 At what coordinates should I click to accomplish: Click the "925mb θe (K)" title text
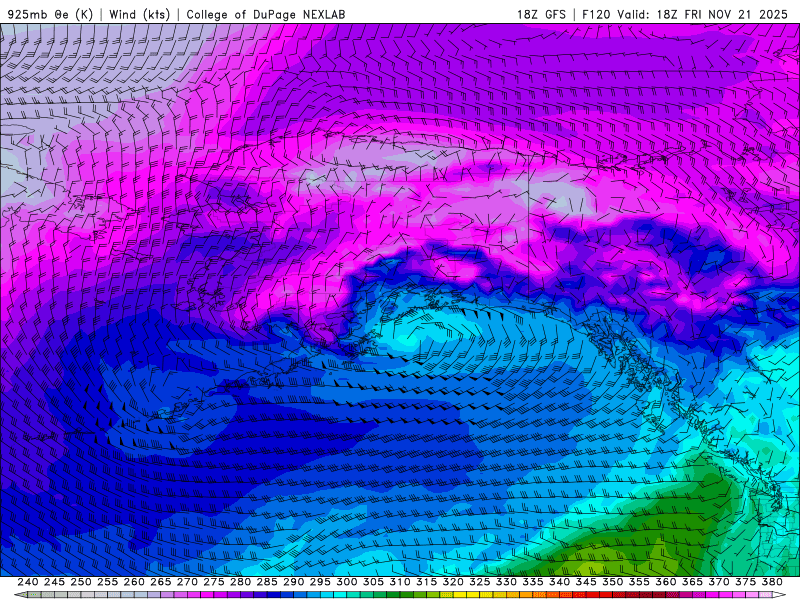point(50,14)
